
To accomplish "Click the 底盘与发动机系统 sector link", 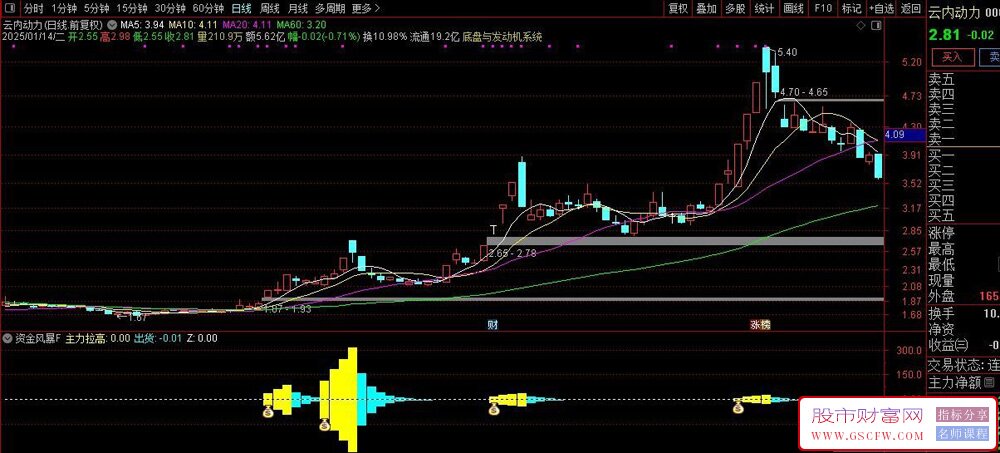I will [x=503, y=37].
